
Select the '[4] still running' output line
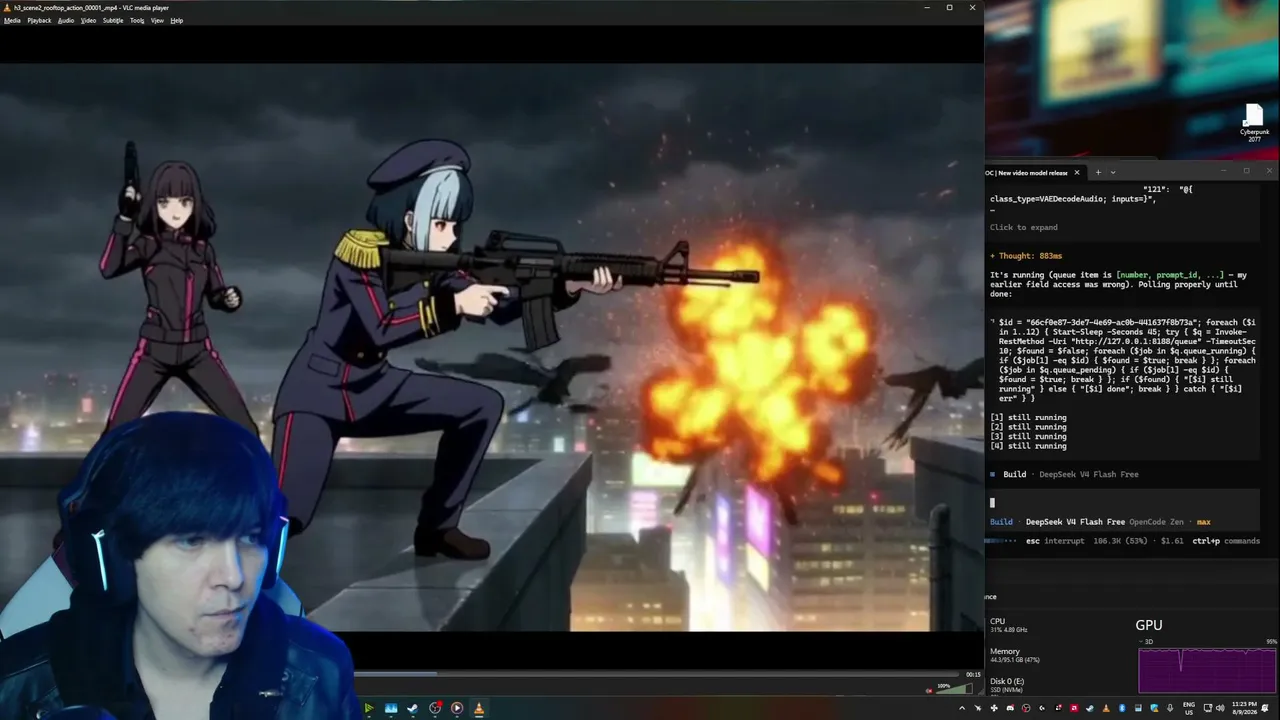pyautogui.click(x=1028, y=446)
